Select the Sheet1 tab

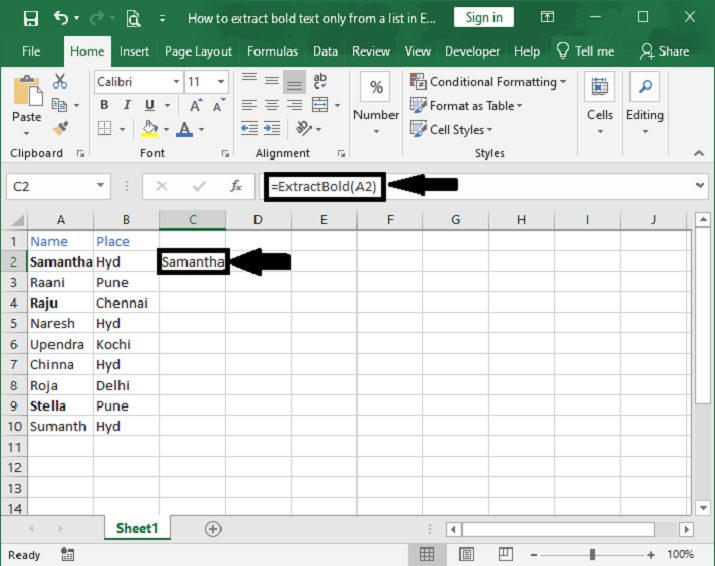(137, 528)
